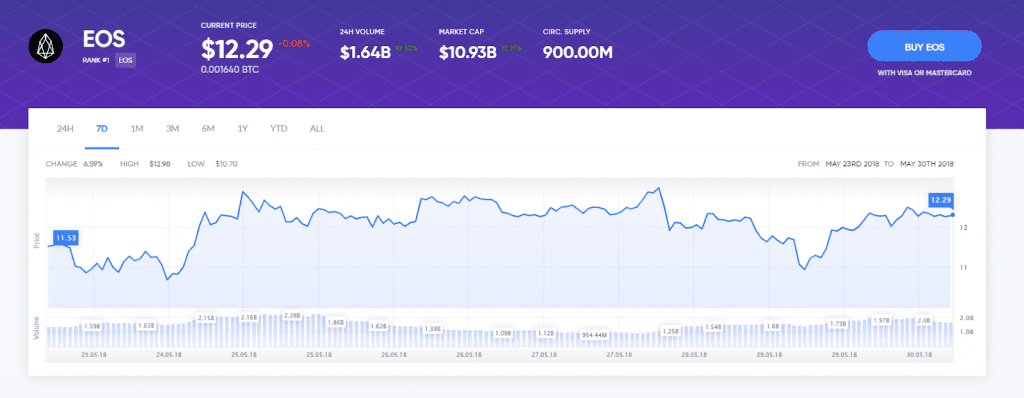Click the 23.05.18 date axis label
Viewport: 1024px width, 398px height.
tap(93, 355)
